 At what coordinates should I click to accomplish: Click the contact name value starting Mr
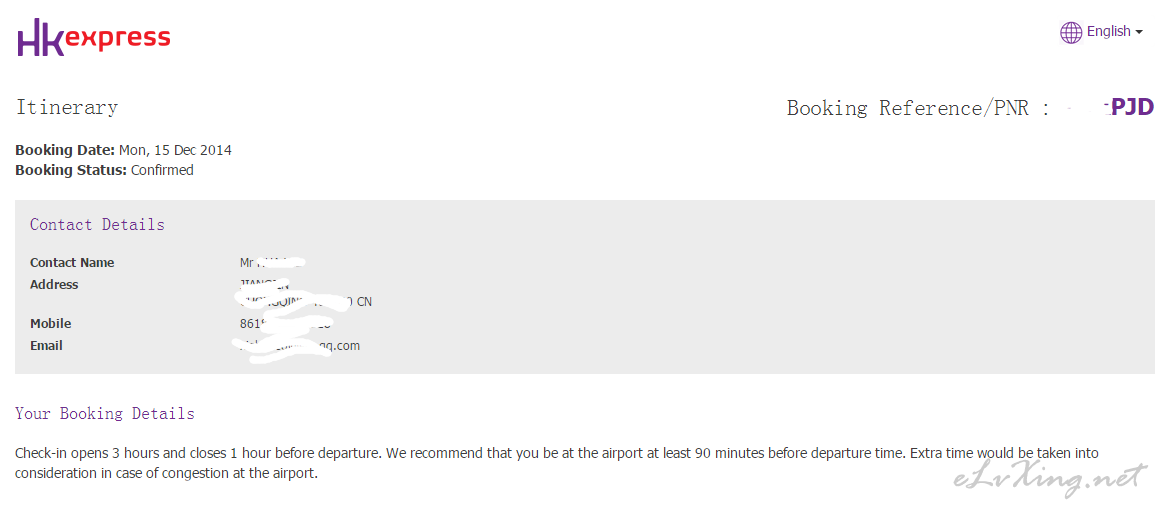(273, 262)
